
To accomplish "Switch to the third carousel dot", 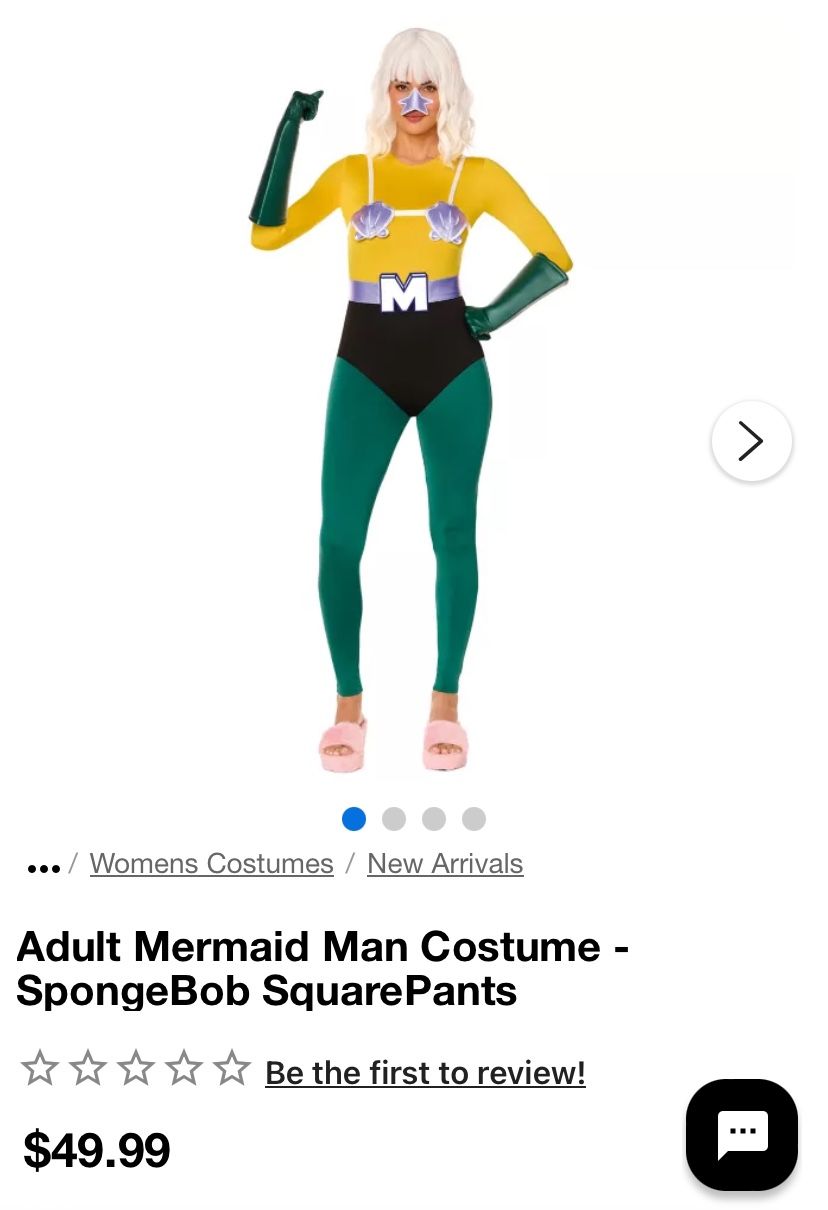I will pyautogui.click(x=434, y=819).
